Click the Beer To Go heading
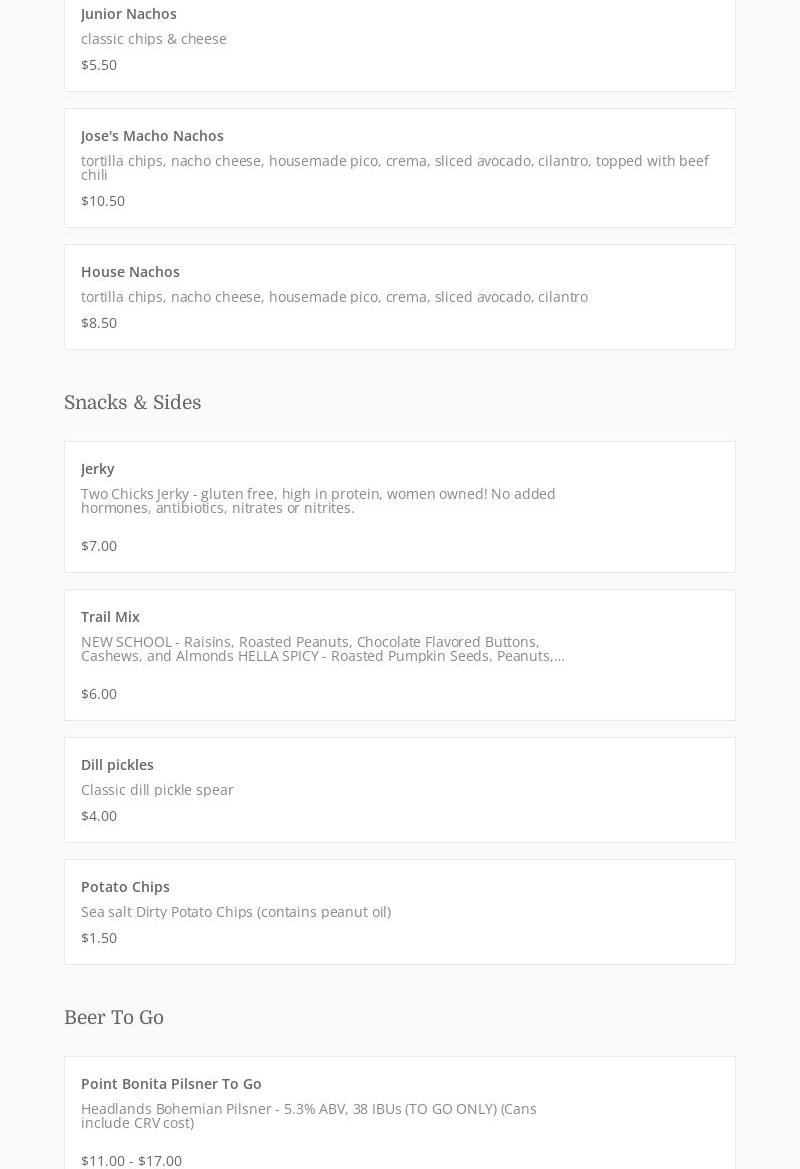Screen dimensions: 800x1169 [x=114, y=1018]
